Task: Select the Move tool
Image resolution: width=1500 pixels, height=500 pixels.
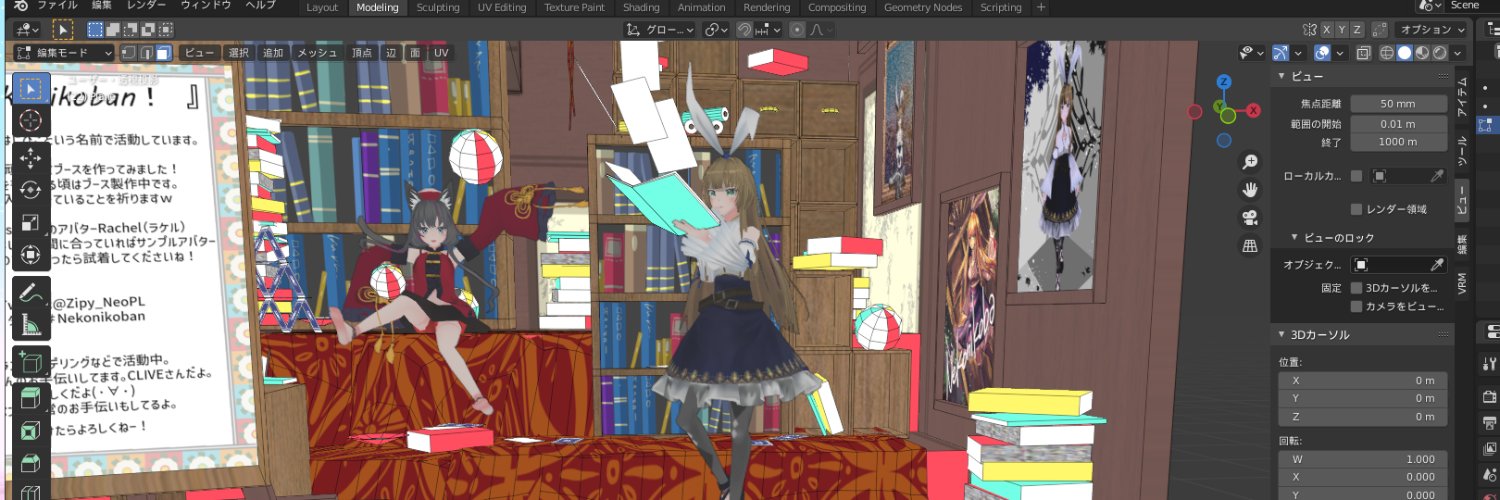Action: tap(31, 158)
